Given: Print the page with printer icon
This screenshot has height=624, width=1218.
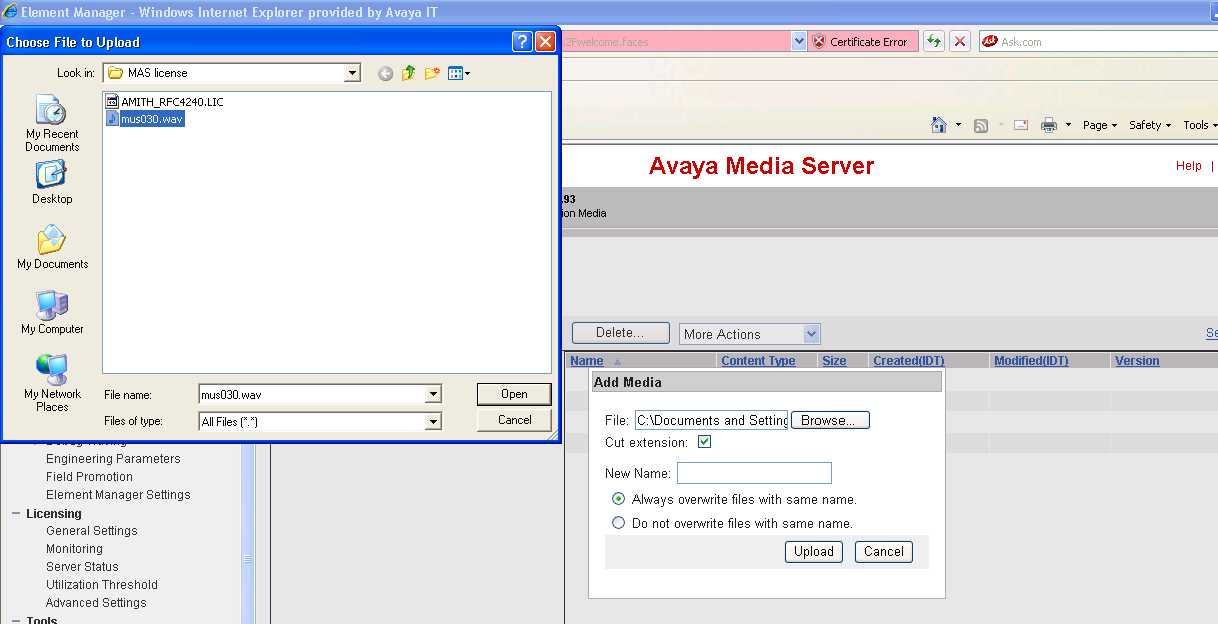Looking at the screenshot, I should 1049,125.
